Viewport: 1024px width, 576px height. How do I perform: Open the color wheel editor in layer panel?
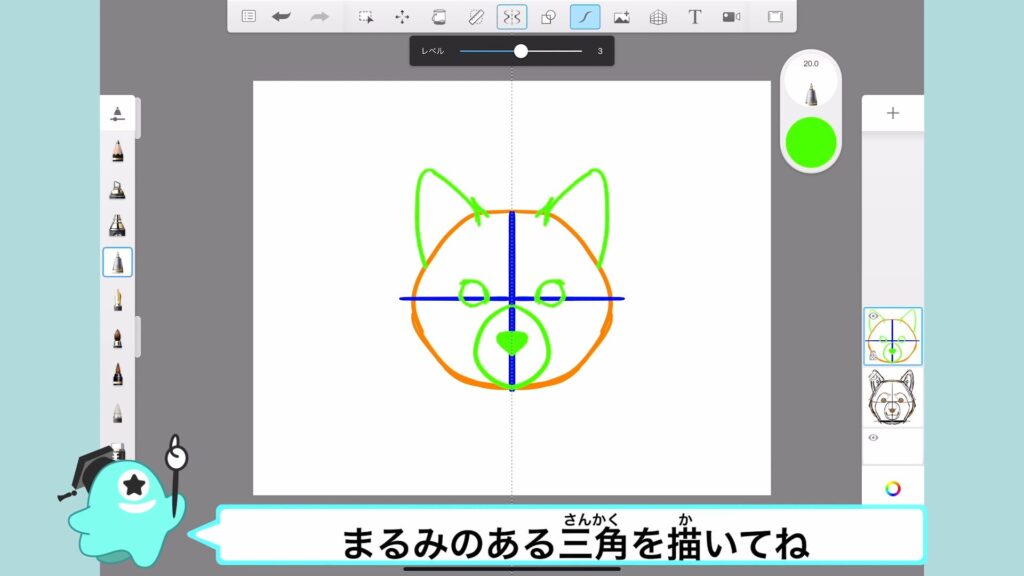coord(893,488)
